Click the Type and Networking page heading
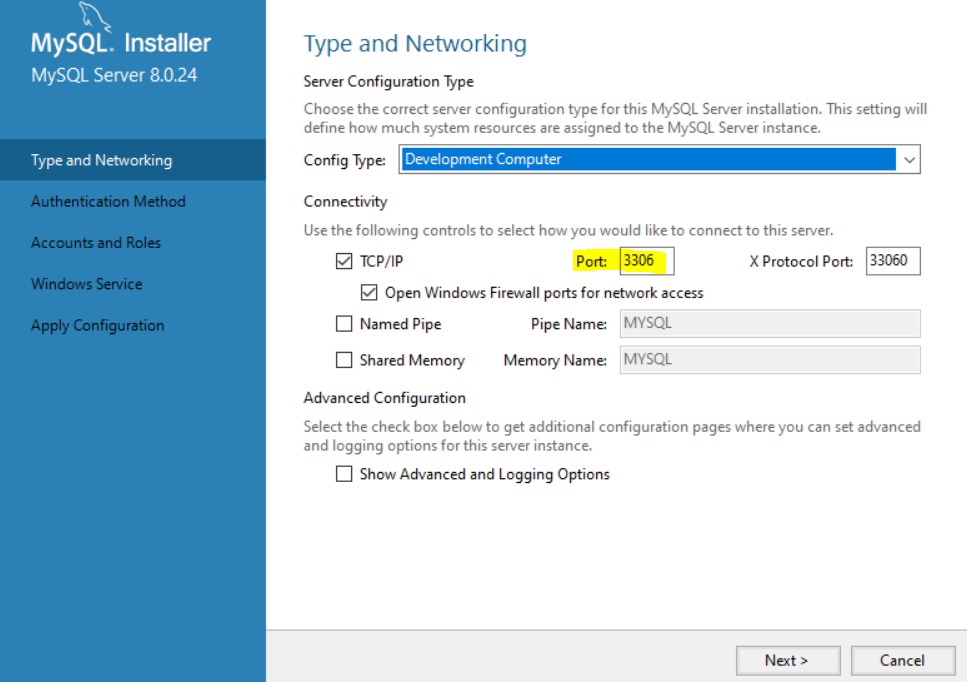This screenshot has height=682, width=967. coord(415,44)
